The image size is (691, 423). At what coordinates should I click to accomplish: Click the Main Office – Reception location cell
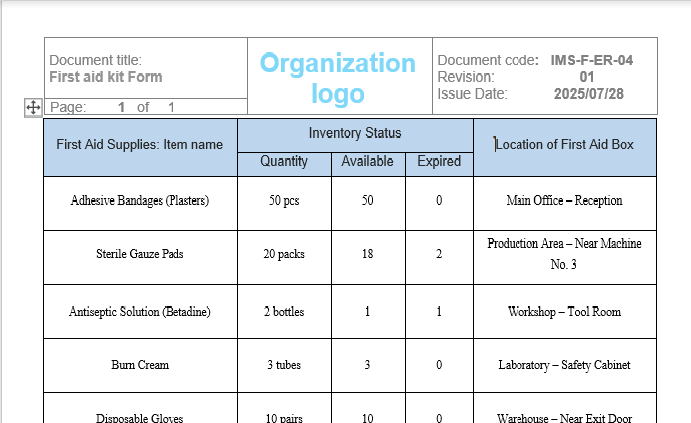565,201
